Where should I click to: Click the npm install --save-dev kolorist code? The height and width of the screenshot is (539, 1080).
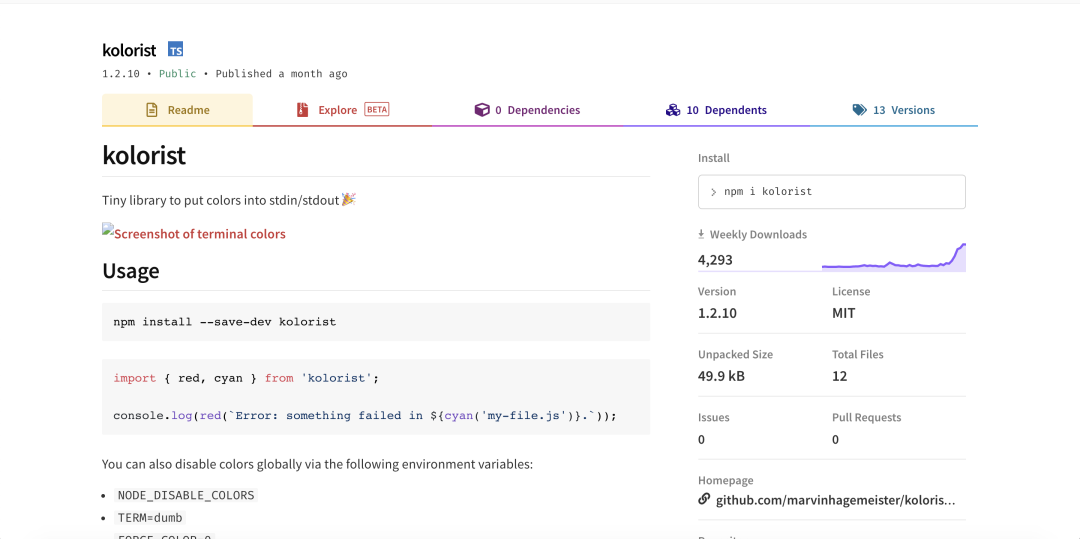pyautogui.click(x=225, y=321)
